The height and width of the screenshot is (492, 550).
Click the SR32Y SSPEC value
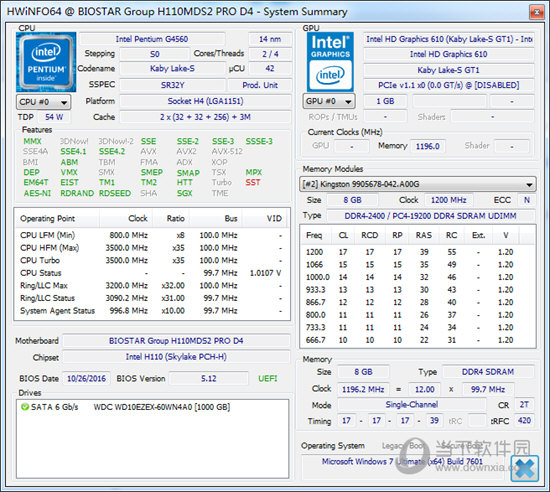172,85
